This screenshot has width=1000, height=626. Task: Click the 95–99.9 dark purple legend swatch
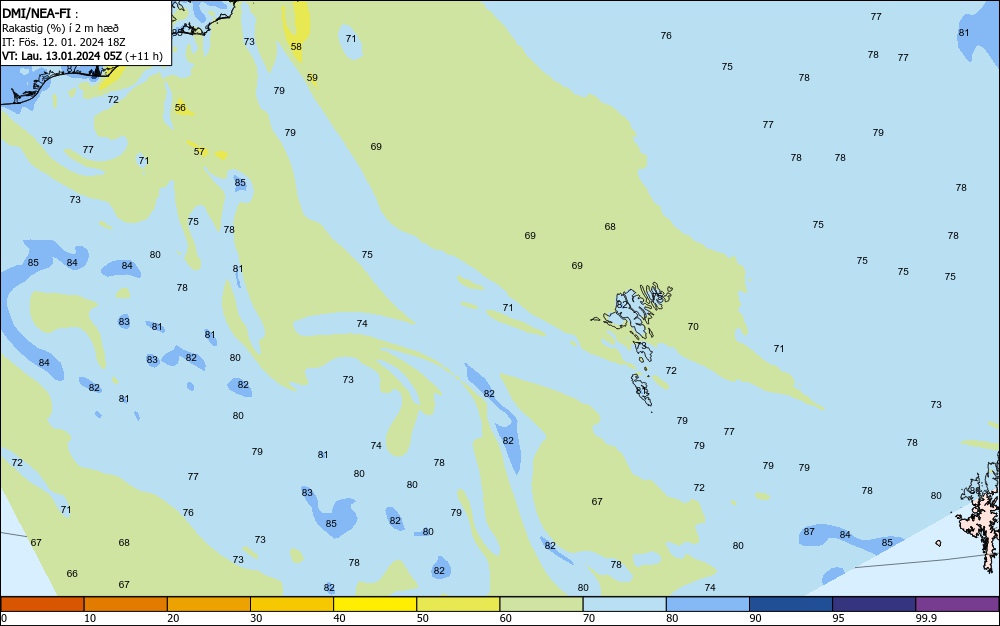(x=874, y=604)
